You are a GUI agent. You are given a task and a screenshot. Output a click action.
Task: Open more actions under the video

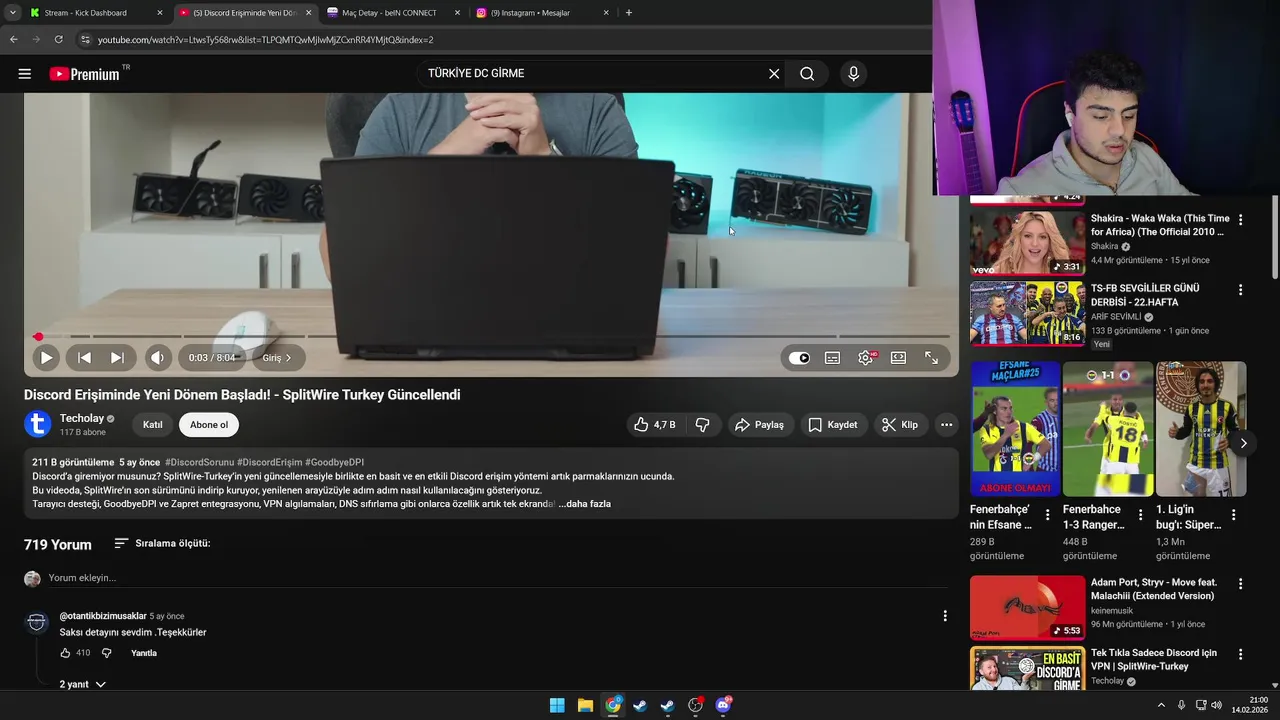[x=946, y=425]
